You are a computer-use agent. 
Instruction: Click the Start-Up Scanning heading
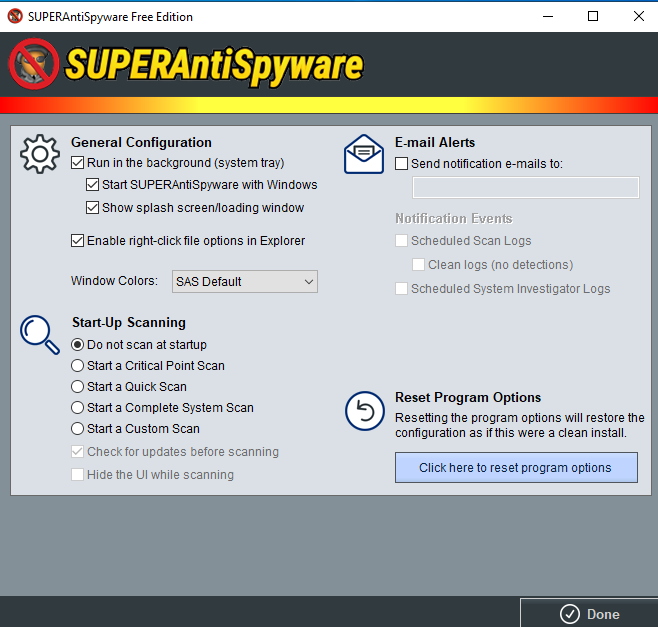coord(129,323)
